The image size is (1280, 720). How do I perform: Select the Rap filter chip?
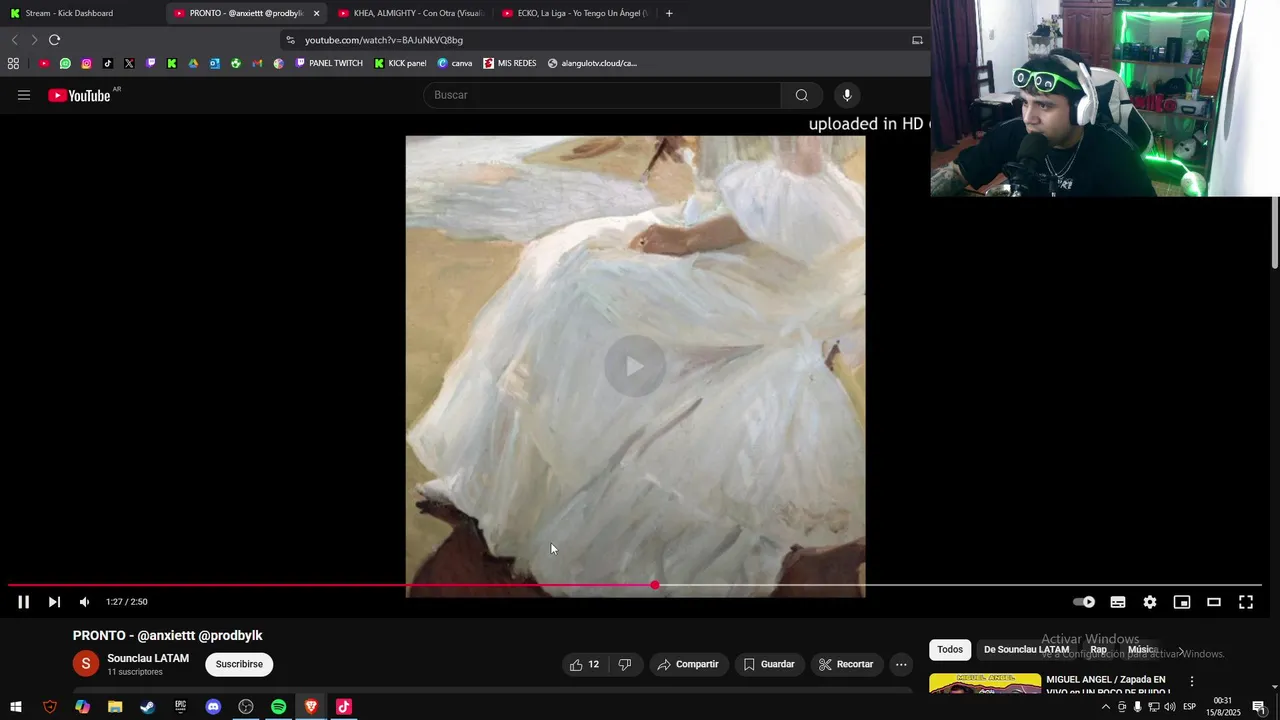[x=1098, y=650]
